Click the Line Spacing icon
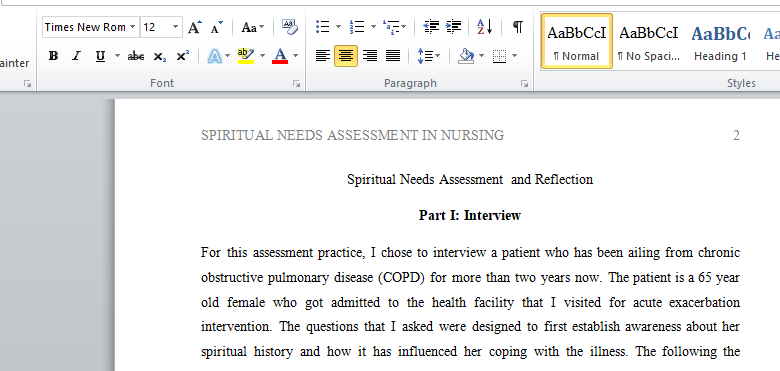Image resolution: width=780 pixels, height=371 pixels. [x=424, y=56]
